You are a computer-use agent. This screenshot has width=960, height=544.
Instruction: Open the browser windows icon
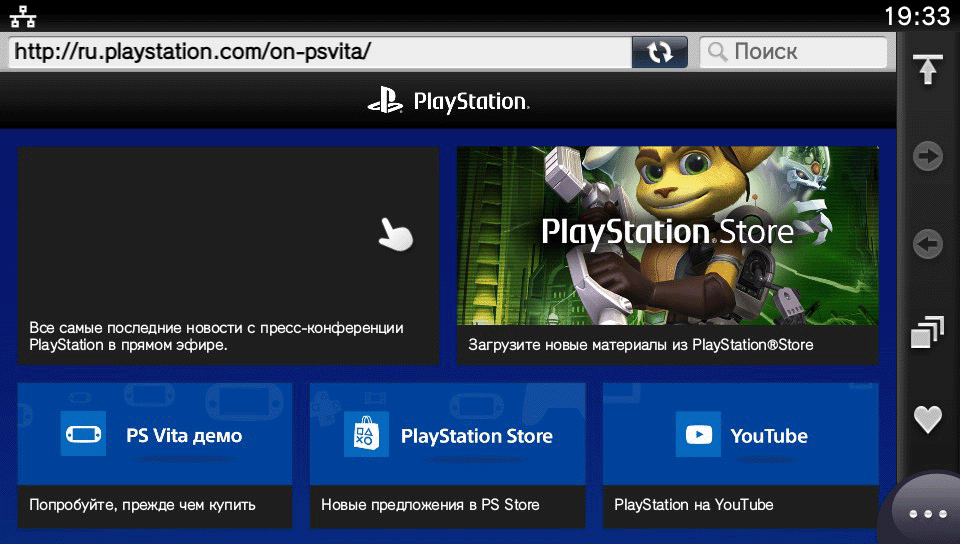[928, 333]
